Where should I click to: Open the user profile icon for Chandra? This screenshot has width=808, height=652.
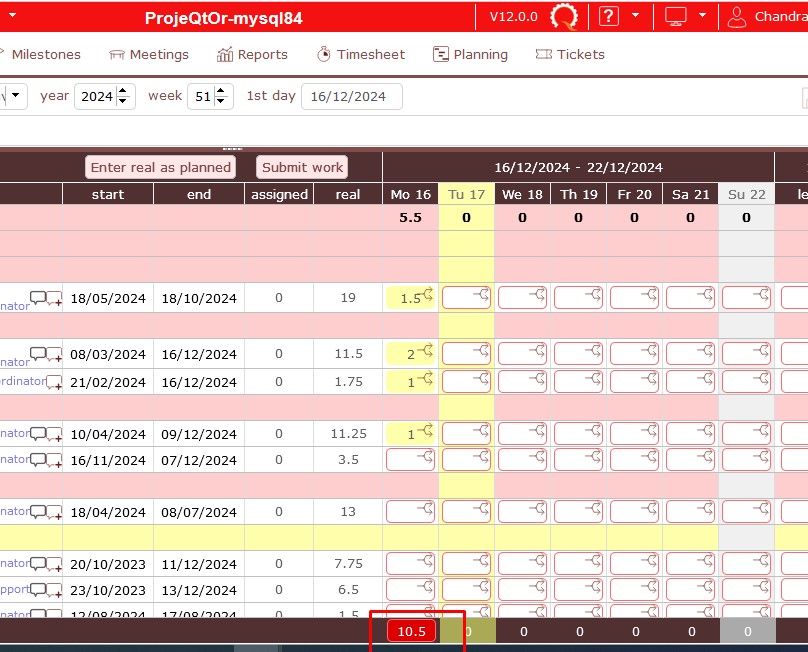pos(737,16)
